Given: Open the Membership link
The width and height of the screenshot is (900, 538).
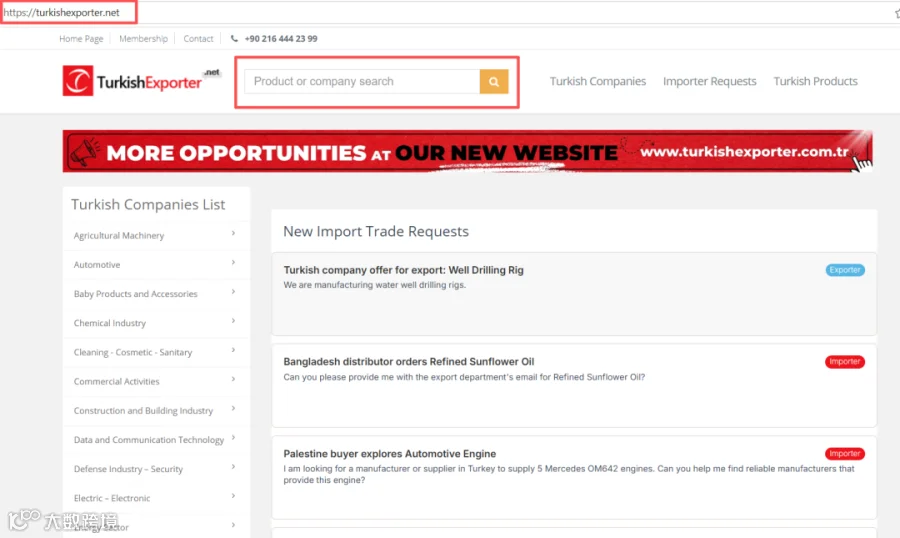Looking at the screenshot, I should pyautogui.click(x=143, y=38).
